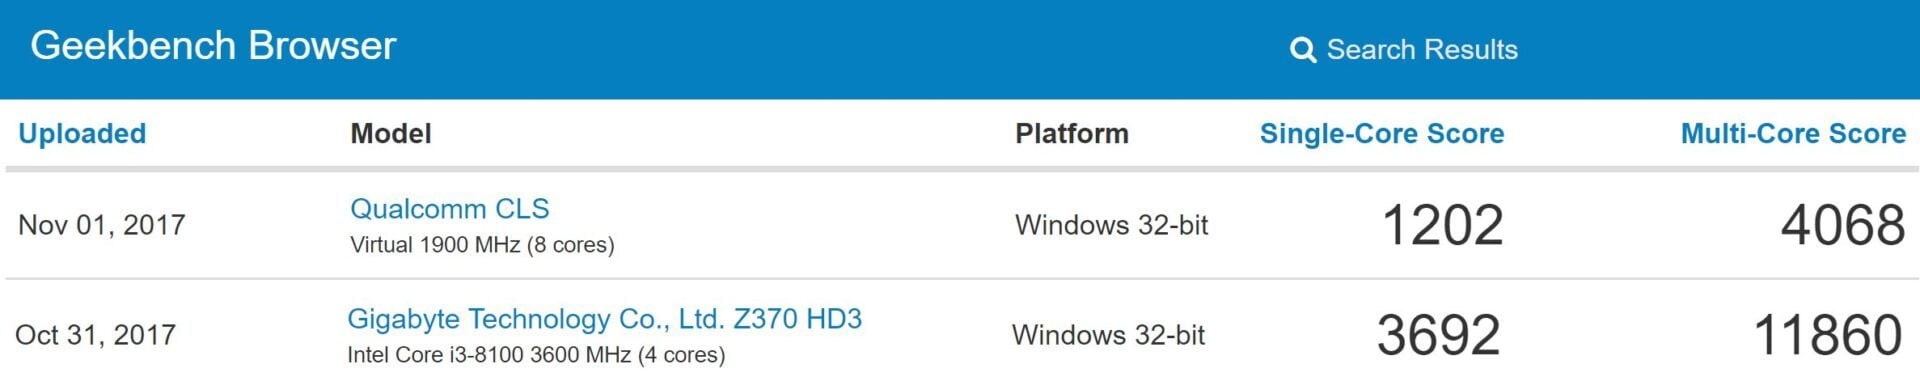The image size is (1920, 381).
Task: Click the Model column header
Action: 391,133
